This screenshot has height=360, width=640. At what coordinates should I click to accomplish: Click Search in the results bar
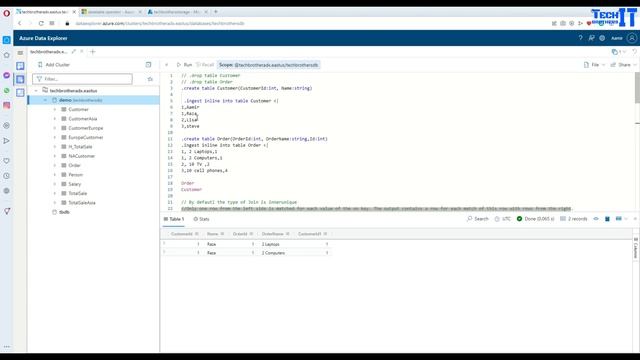point(478,219)
